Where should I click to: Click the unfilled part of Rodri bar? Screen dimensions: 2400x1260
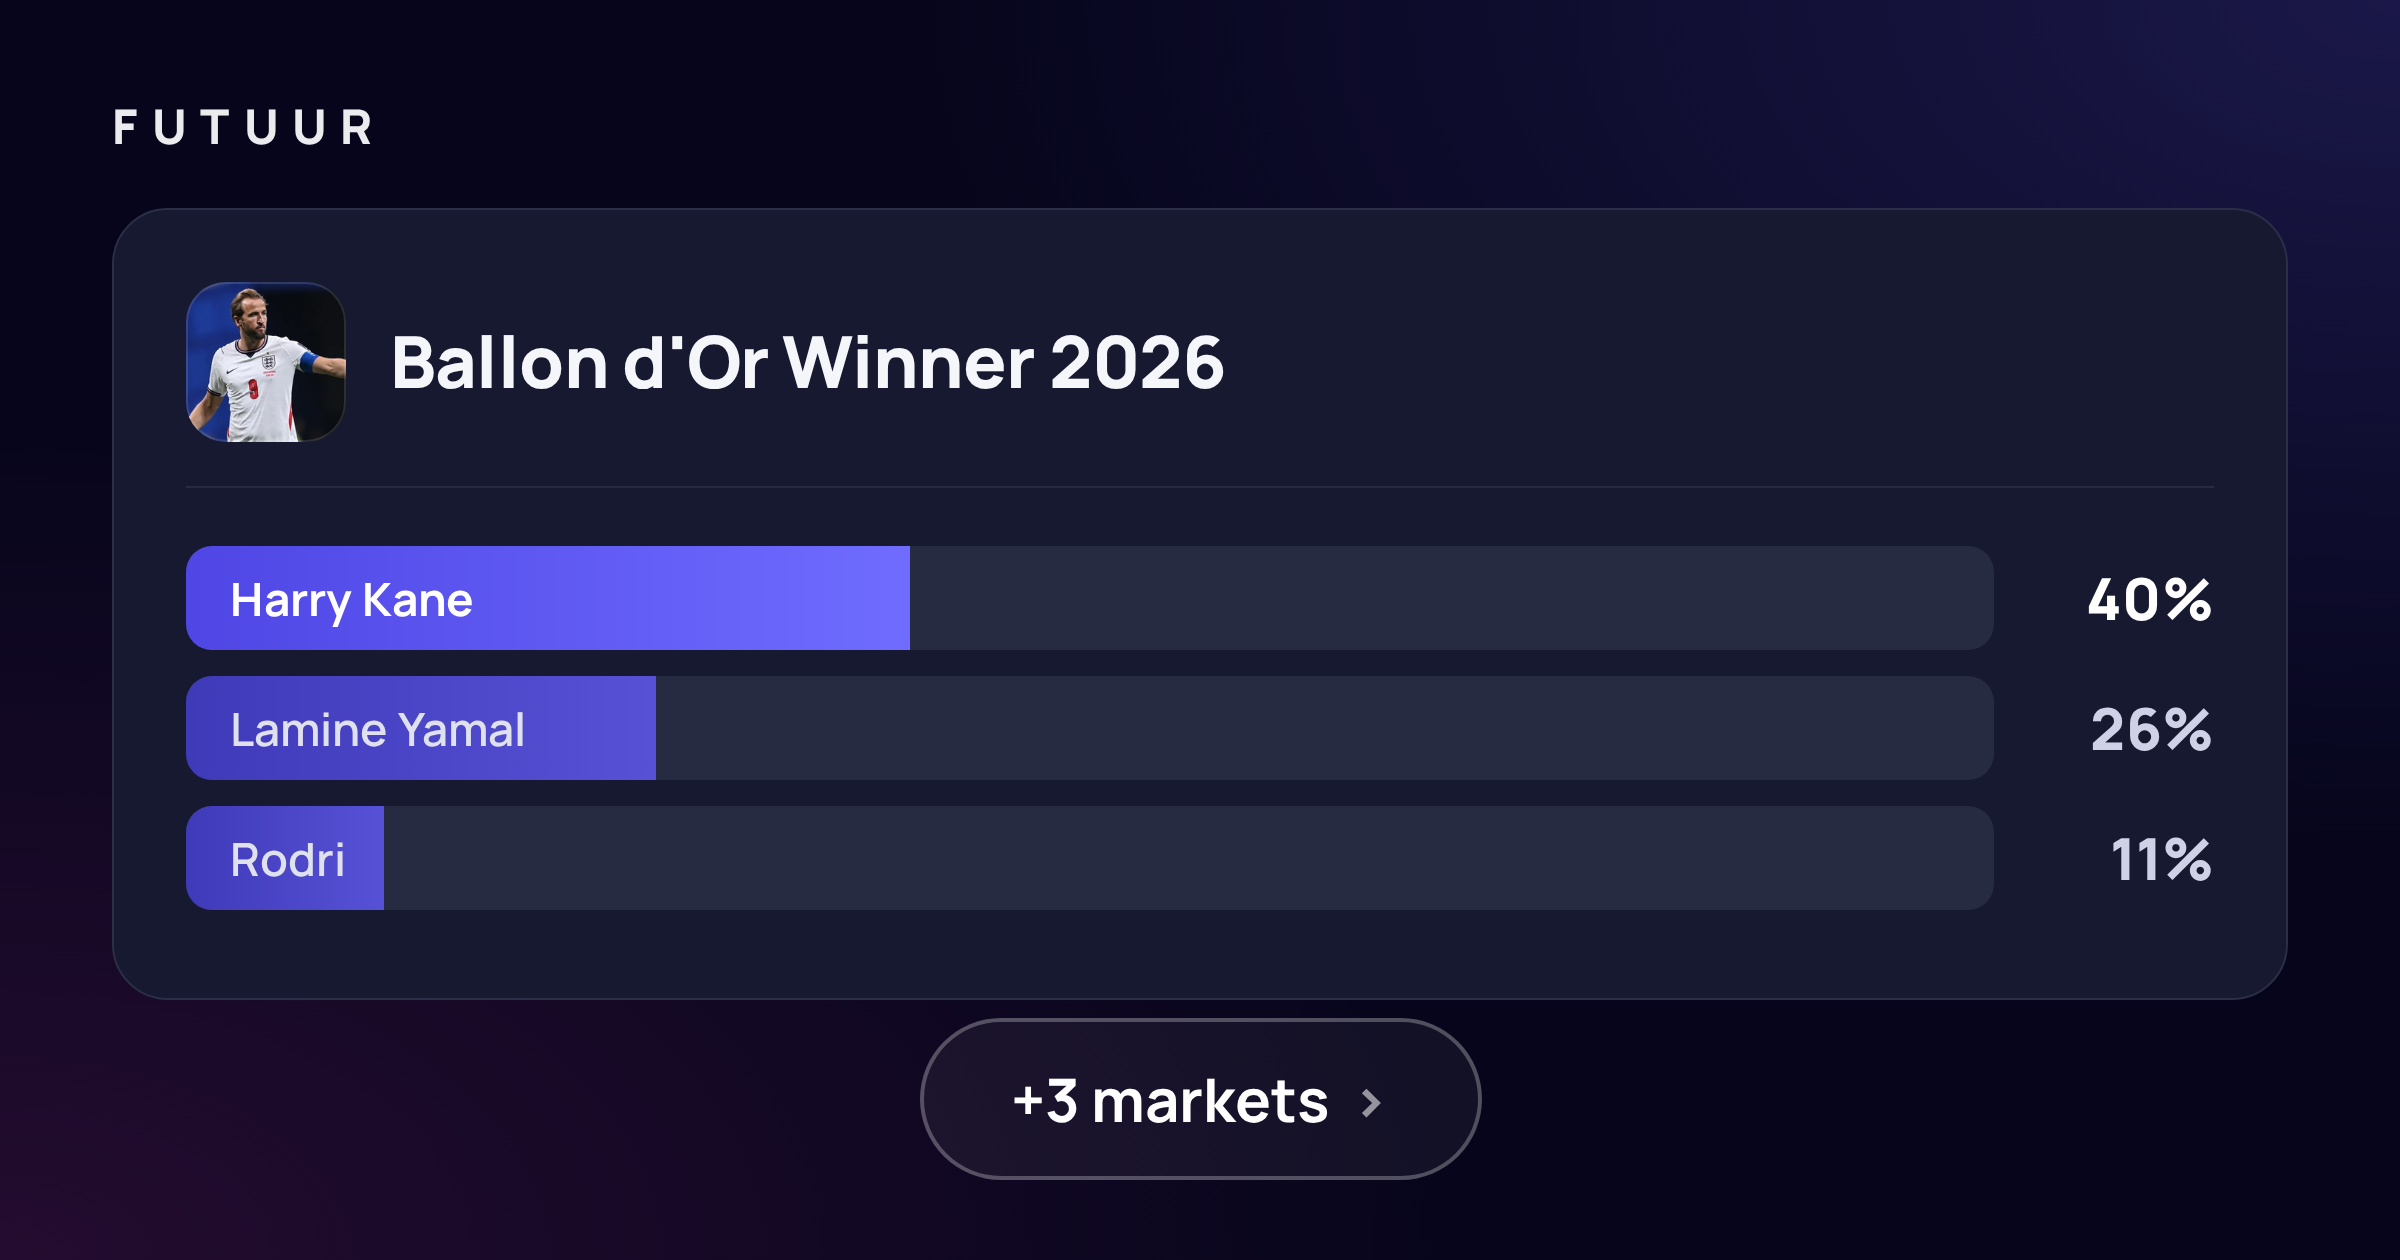tap(1189, 858)
